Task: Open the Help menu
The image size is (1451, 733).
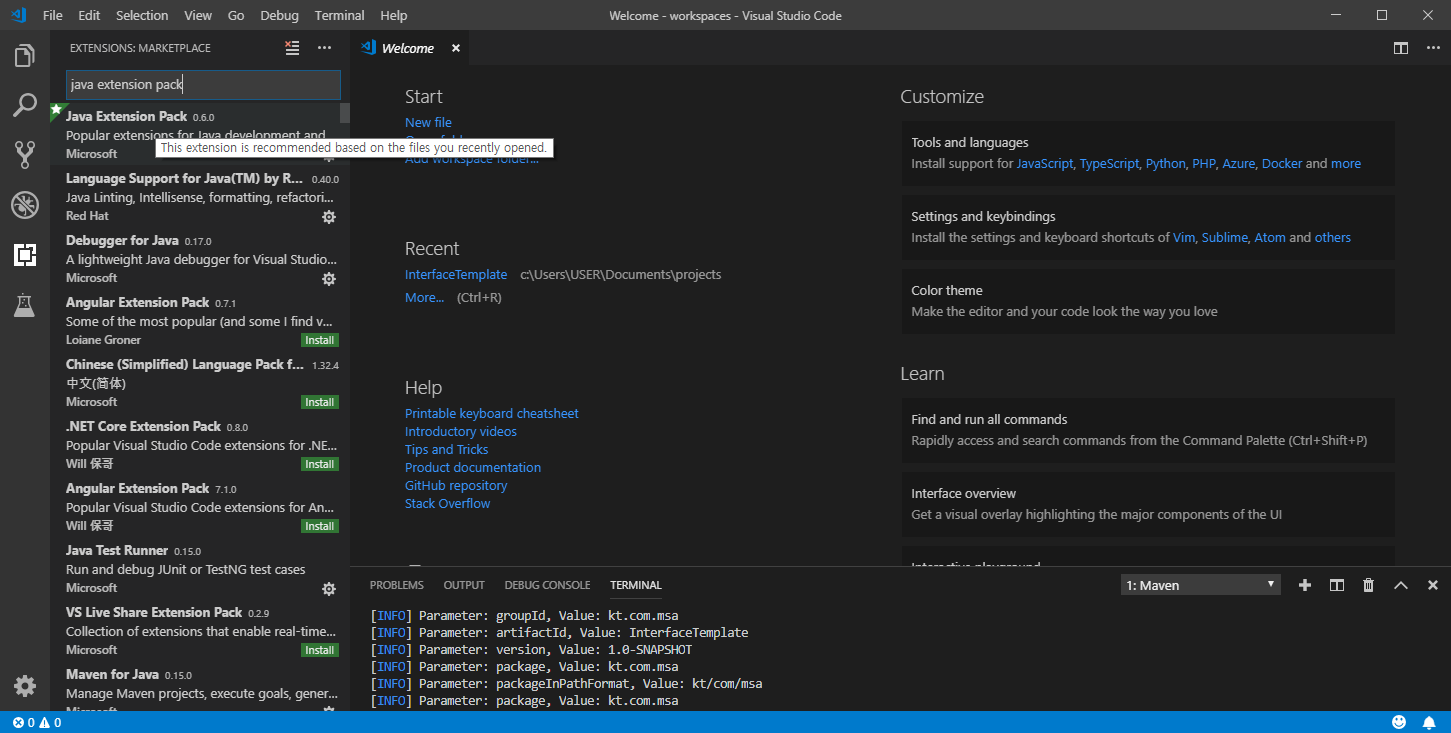Action: 394,15
